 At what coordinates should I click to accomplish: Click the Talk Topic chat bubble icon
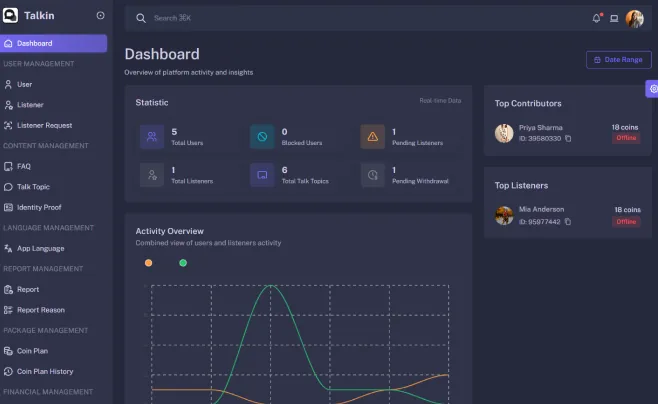pyautogui.click(x=8, y=187)
